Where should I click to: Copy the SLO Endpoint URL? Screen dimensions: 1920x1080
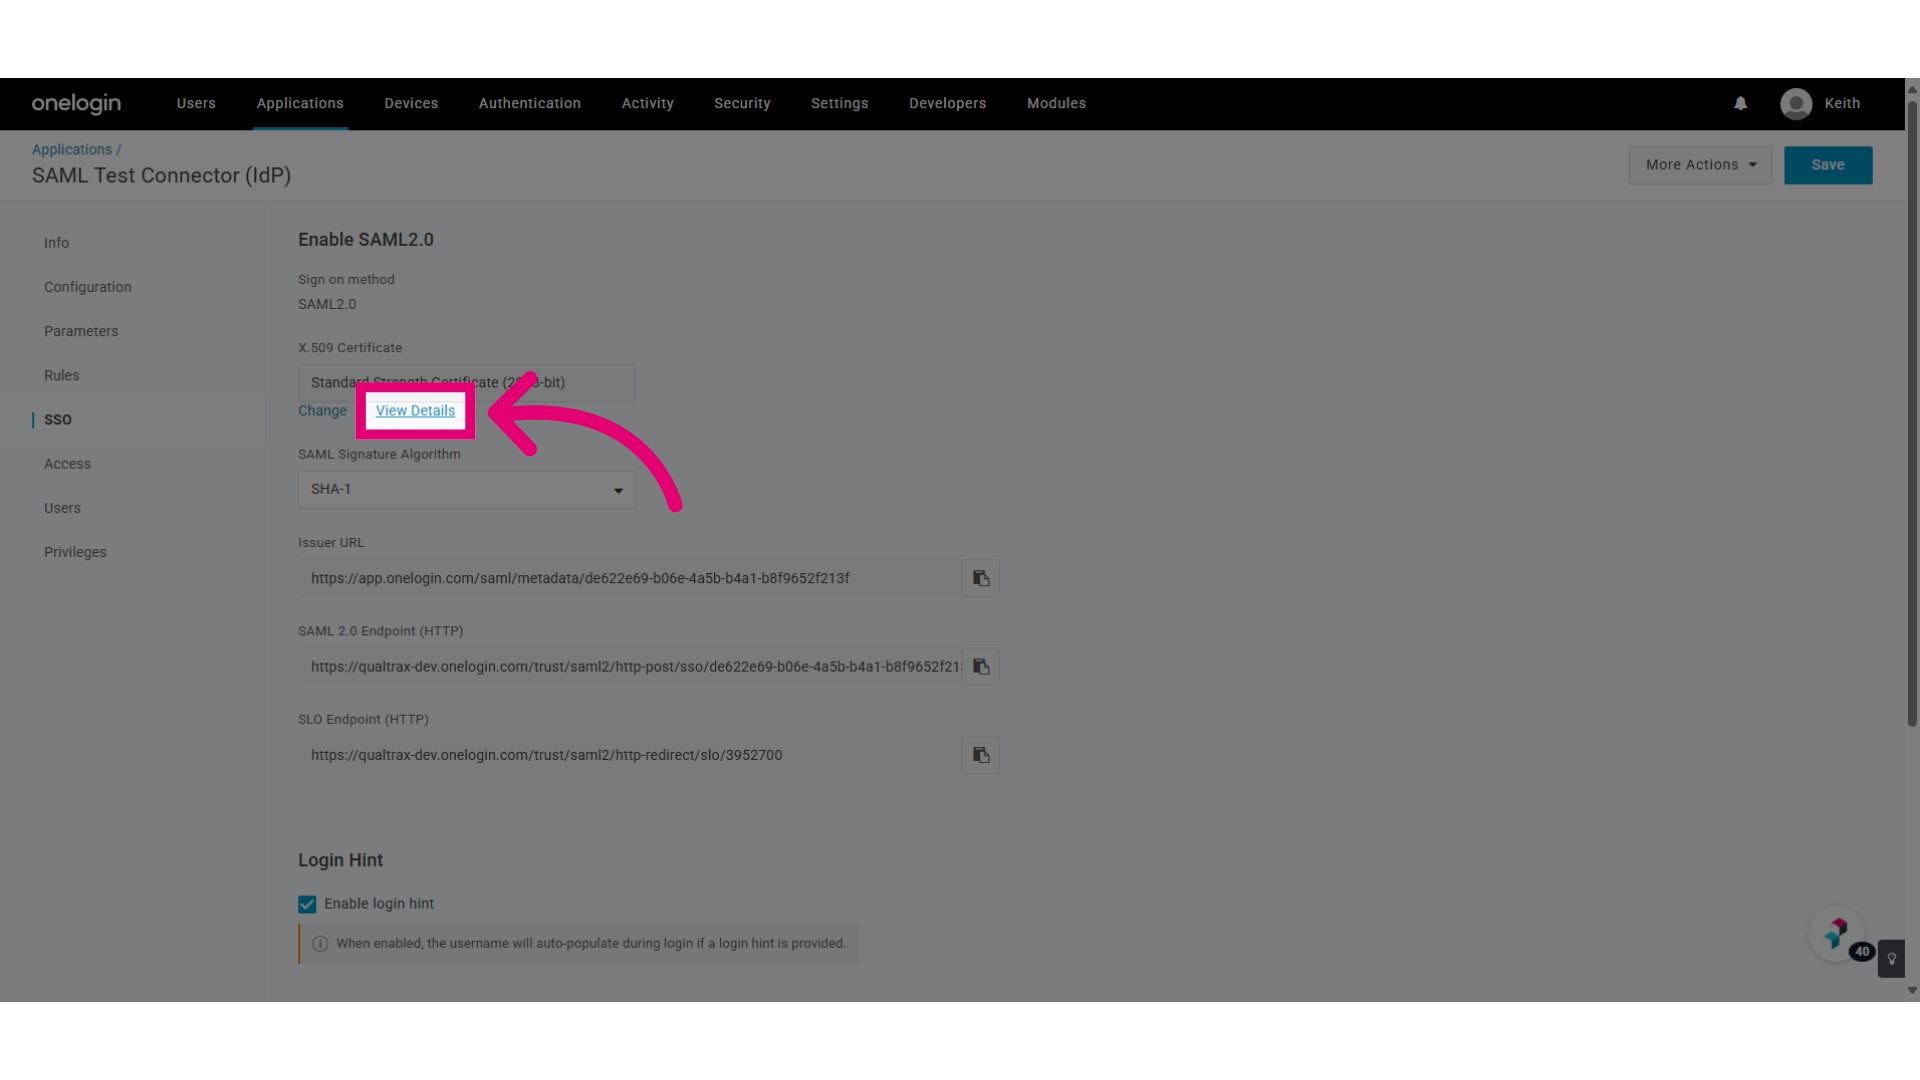coord(981,755)
